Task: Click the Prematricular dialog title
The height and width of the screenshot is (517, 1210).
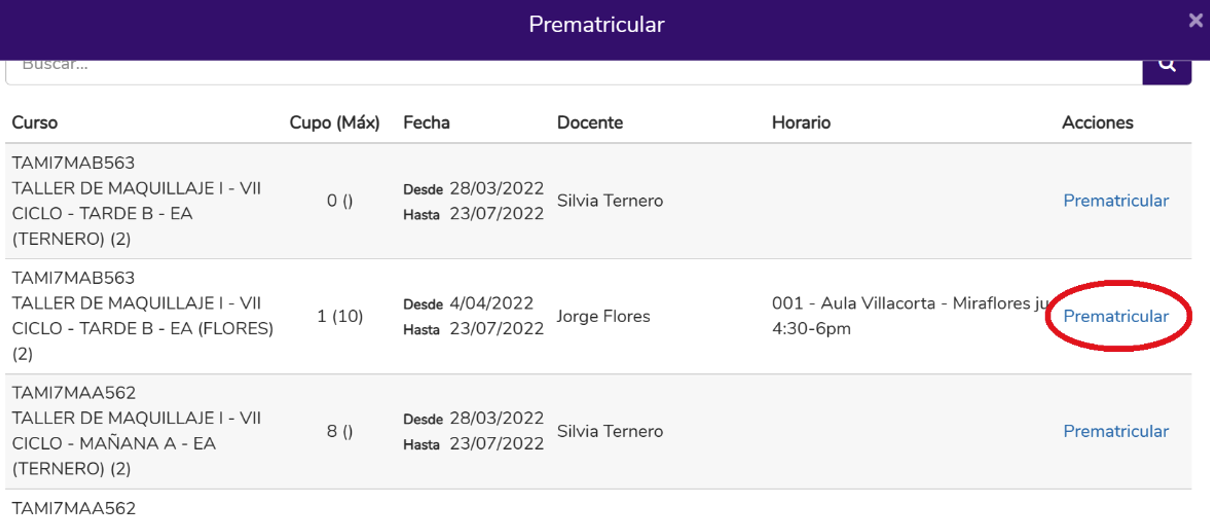Action: pos(597,24)
